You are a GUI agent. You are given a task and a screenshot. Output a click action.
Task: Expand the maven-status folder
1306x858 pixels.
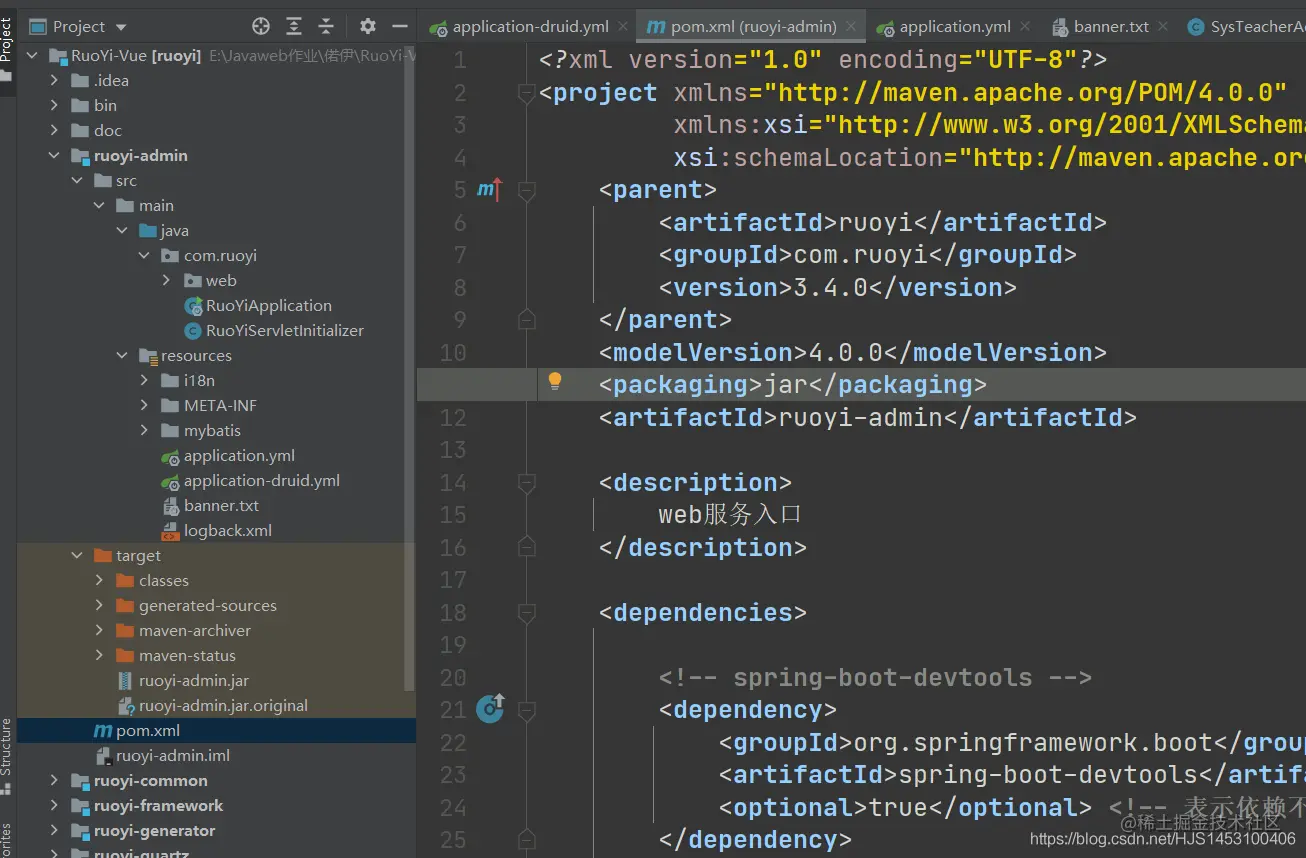click(100, 656)
